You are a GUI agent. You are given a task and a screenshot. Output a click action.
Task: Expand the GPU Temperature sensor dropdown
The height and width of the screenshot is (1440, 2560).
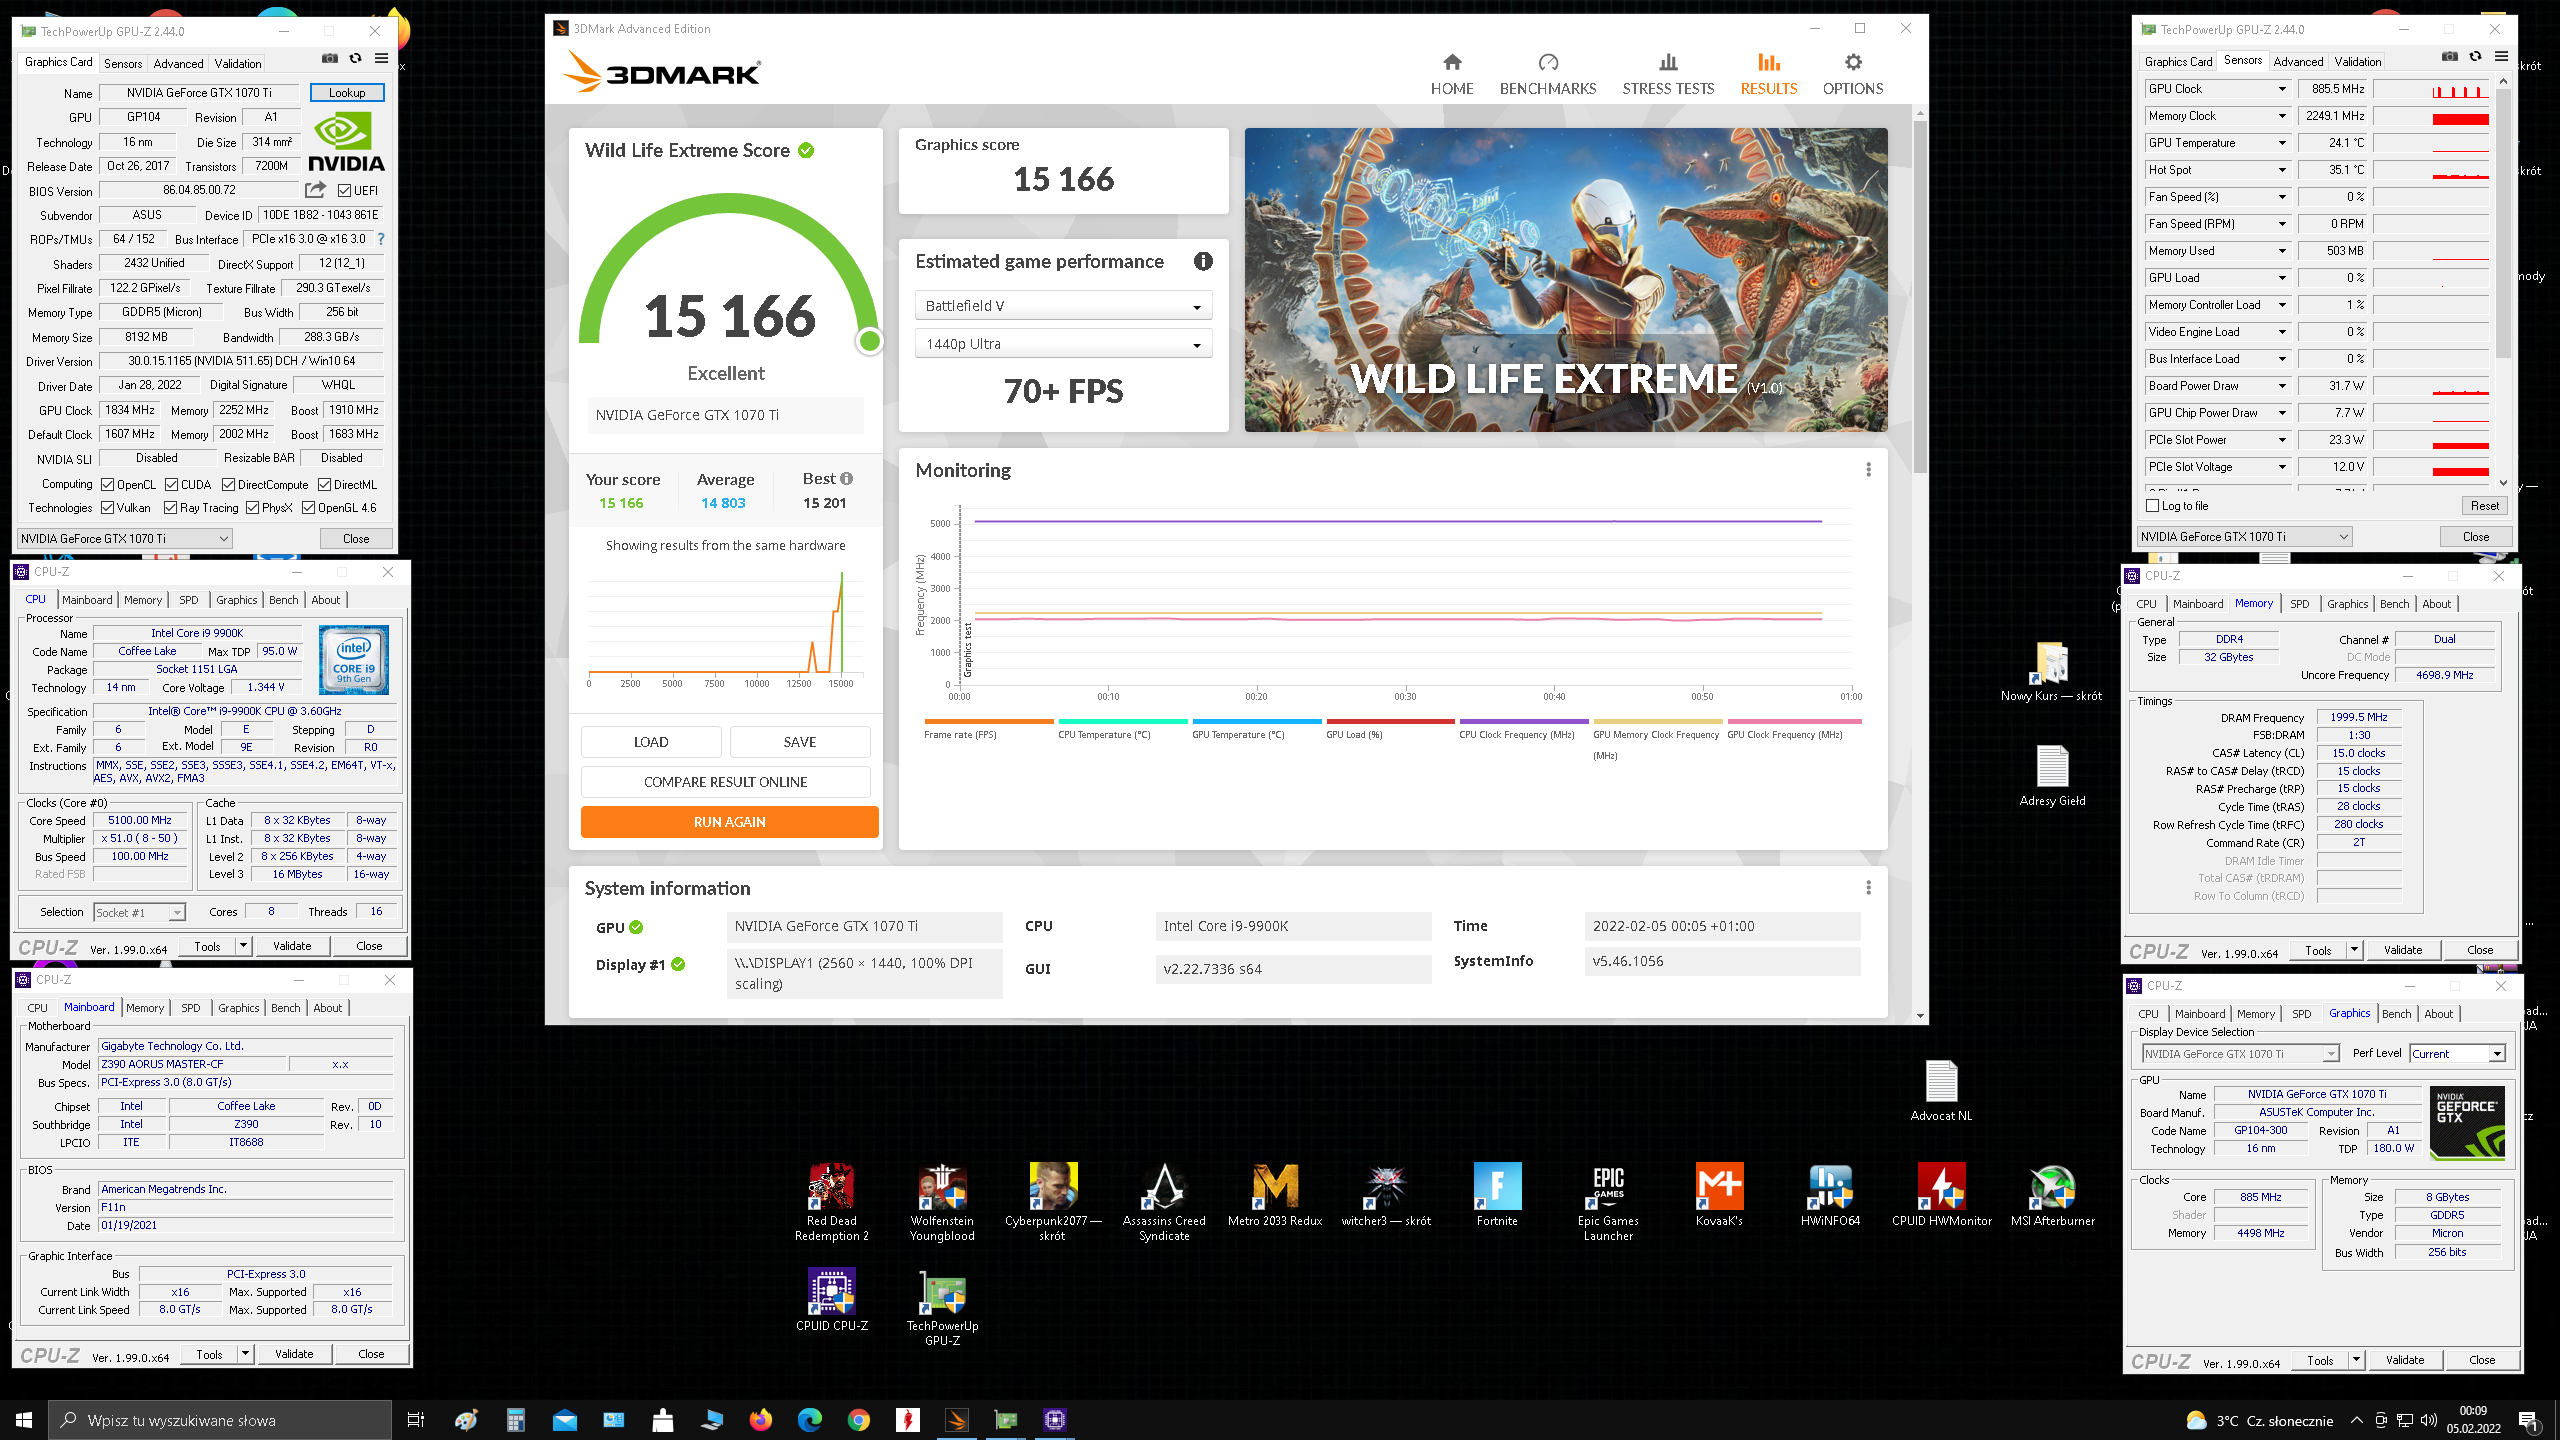click(2283, 143)
